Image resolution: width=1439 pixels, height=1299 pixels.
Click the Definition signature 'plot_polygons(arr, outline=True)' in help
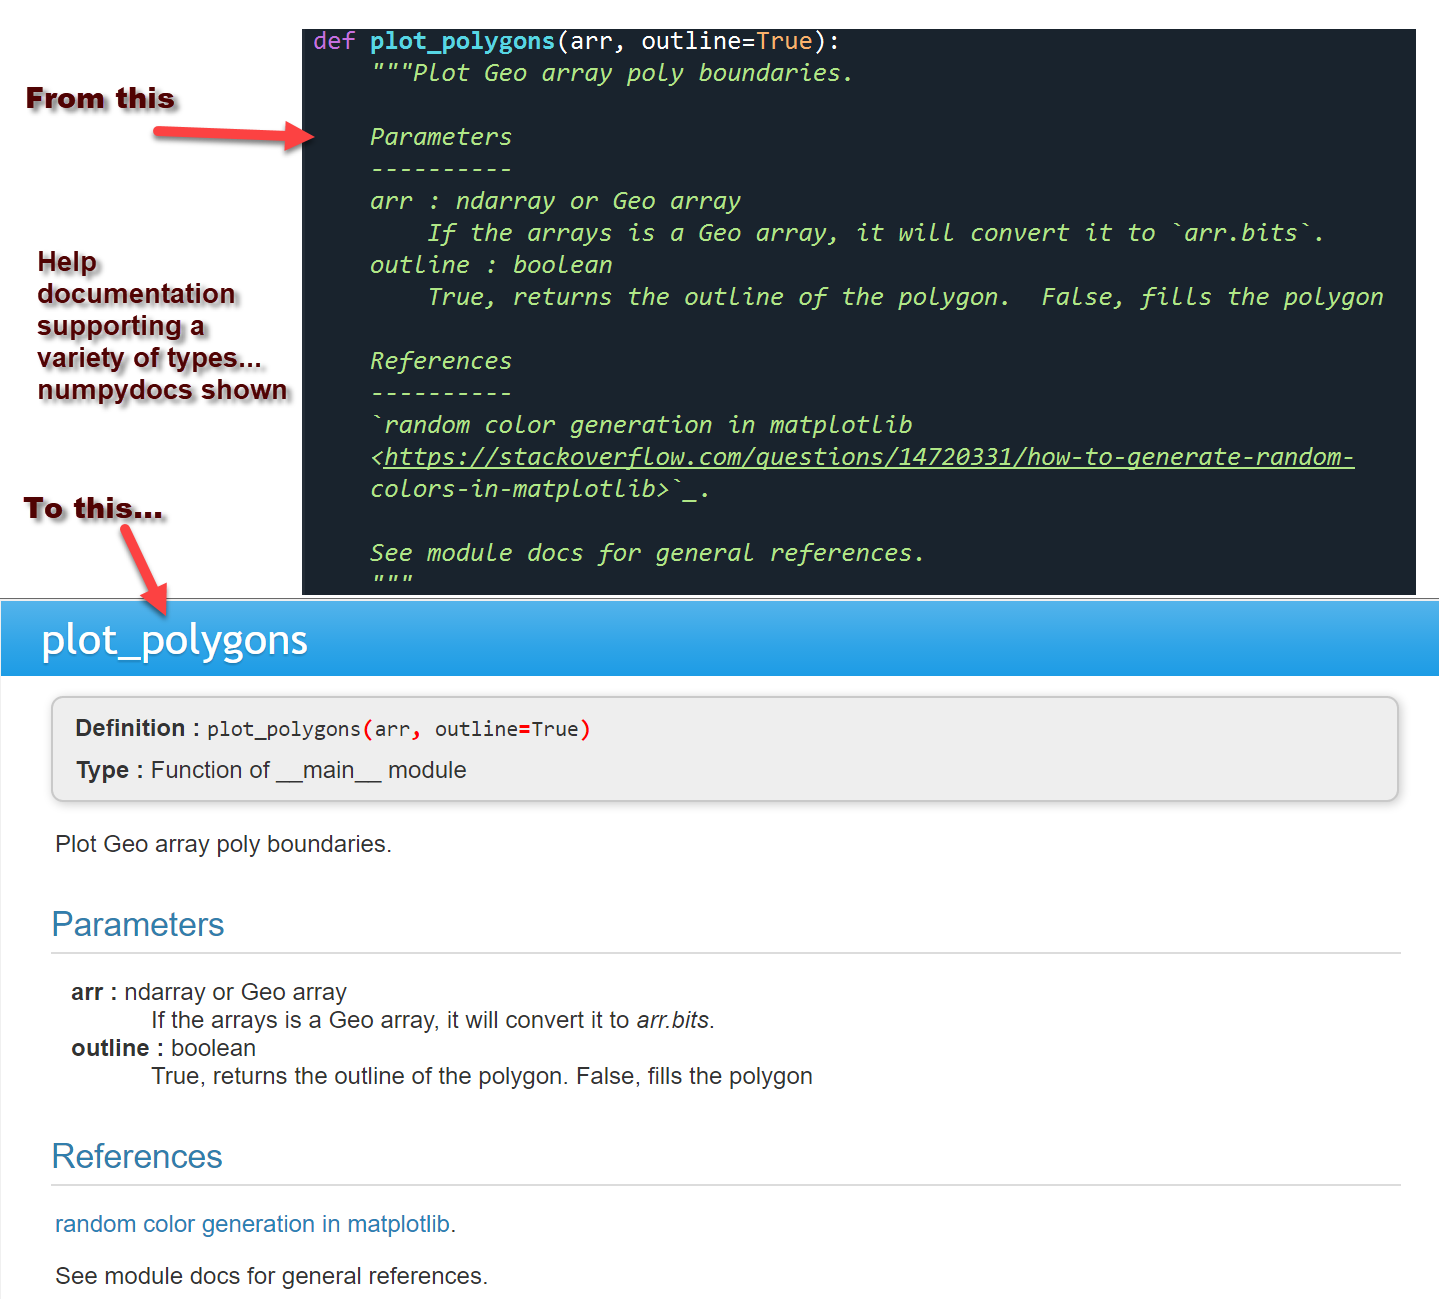399,729
